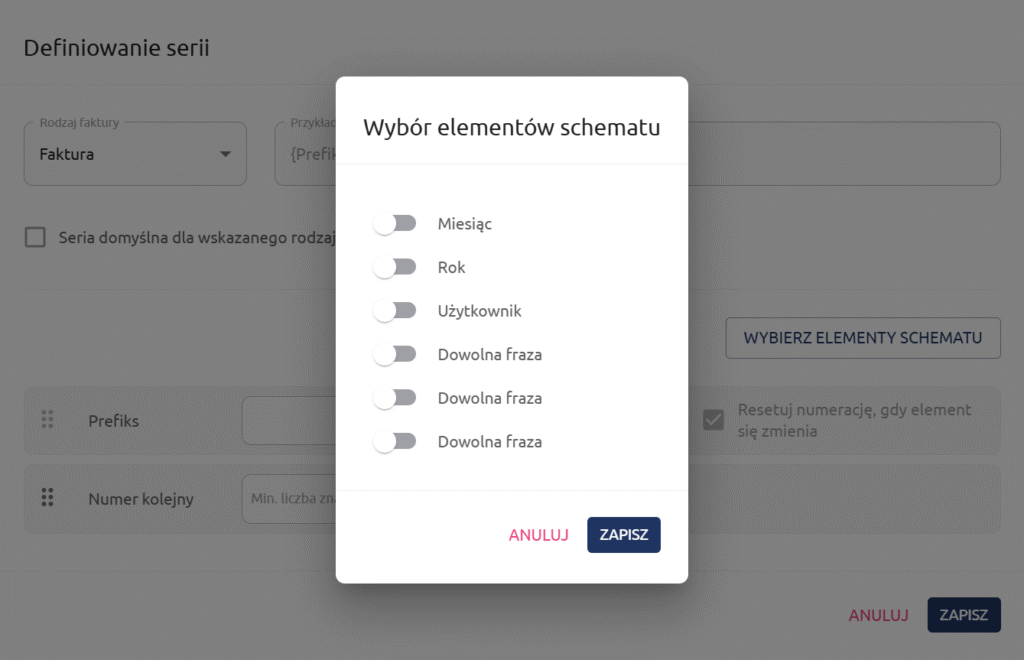Toggle the Użytkownik switch on
This screenshot has width=1024, height=660.
click(x=394, y=311)
